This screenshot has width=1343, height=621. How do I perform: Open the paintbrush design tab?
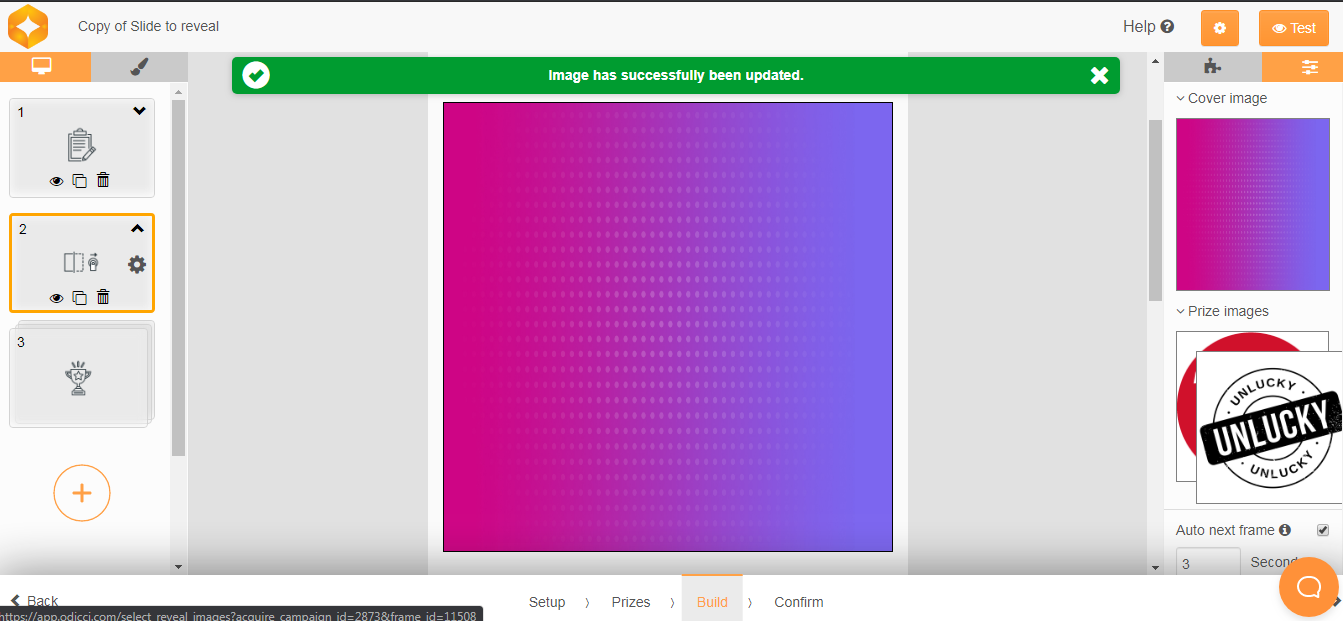tap(139, 67)
